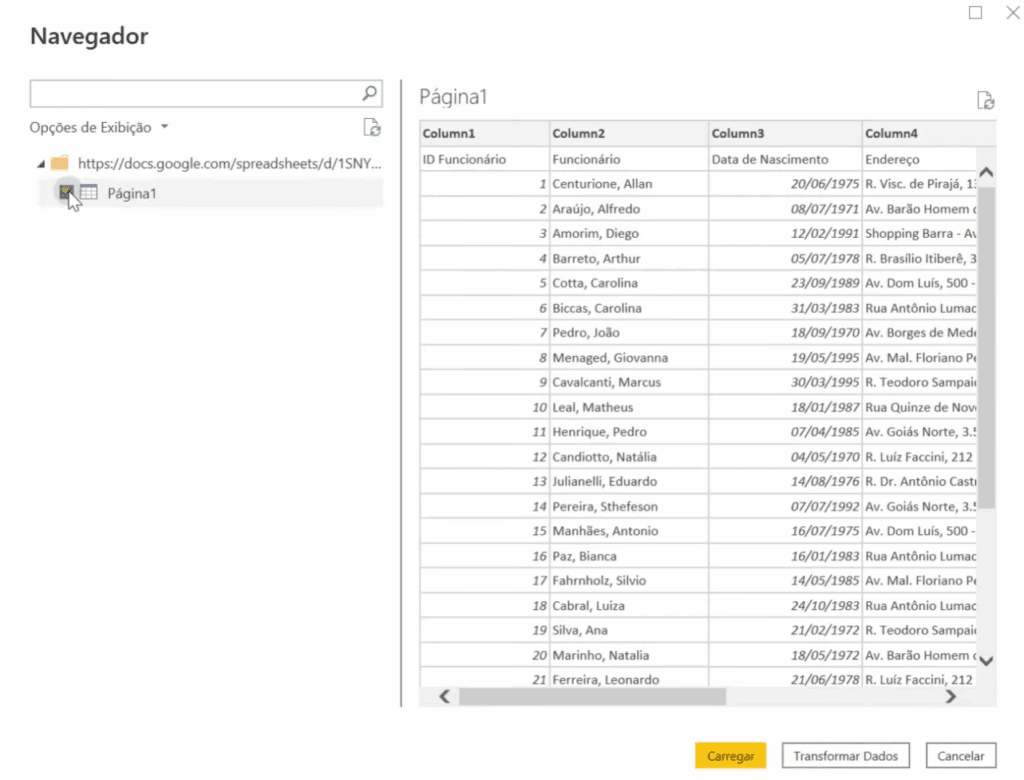Refresh the Página1 preview icon
This screenshot has width=1024, height=780.
pyautogui.click(x=985, y=101)
